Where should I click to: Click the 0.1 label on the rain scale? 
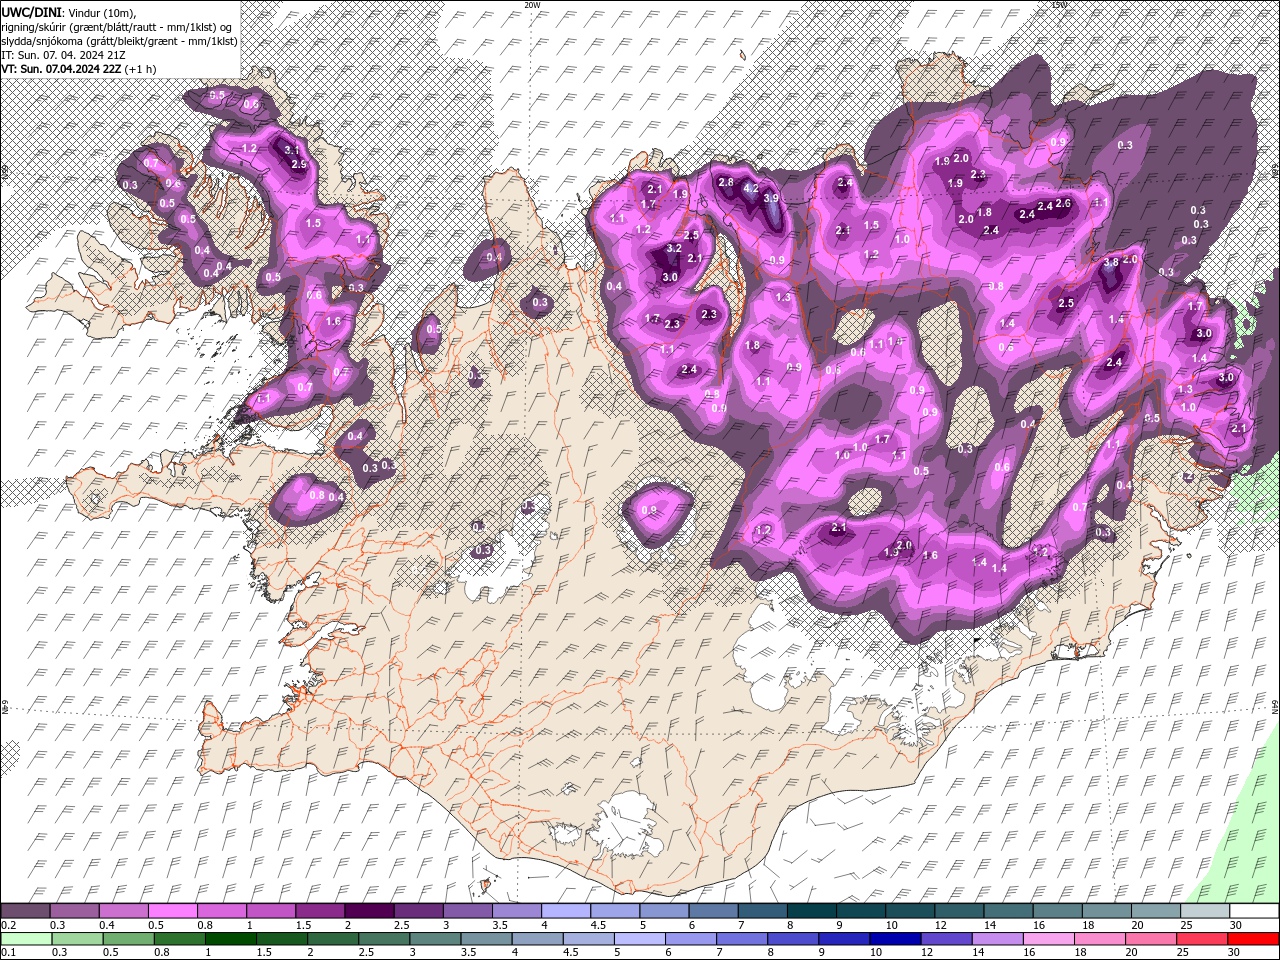coord(8,953)
